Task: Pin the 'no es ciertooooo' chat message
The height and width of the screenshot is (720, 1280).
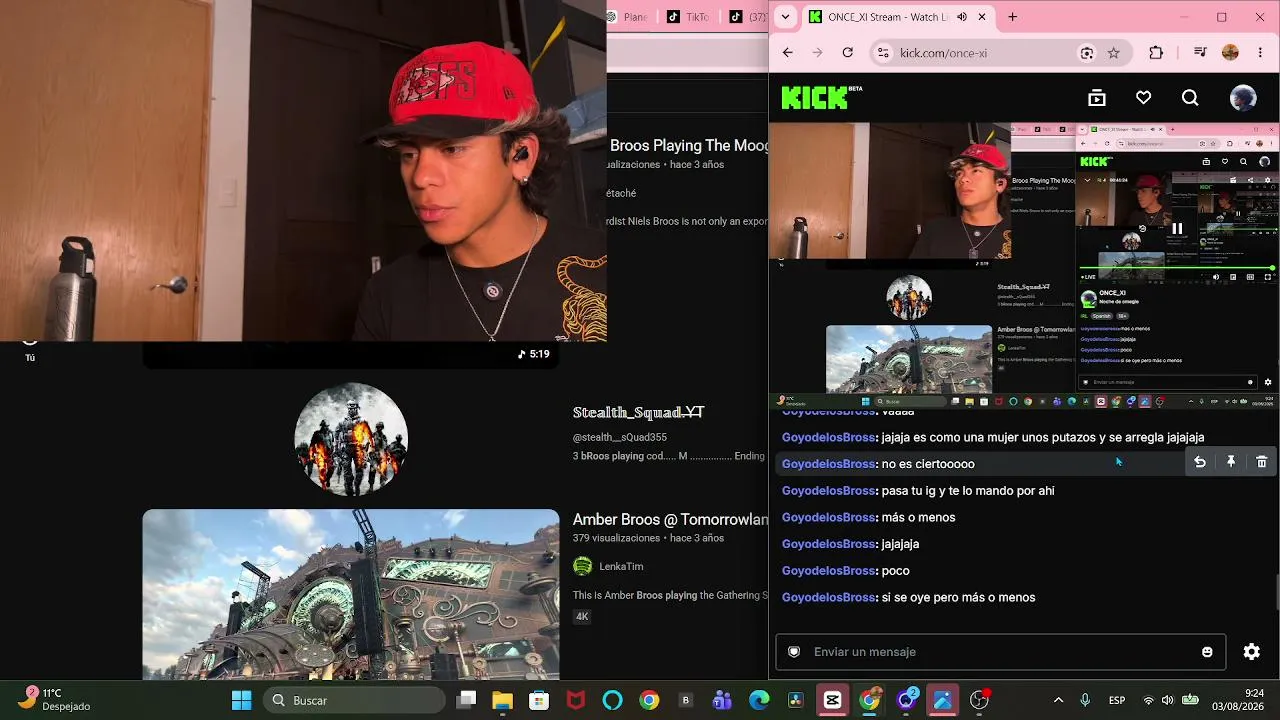Action: click(1231, 461)
